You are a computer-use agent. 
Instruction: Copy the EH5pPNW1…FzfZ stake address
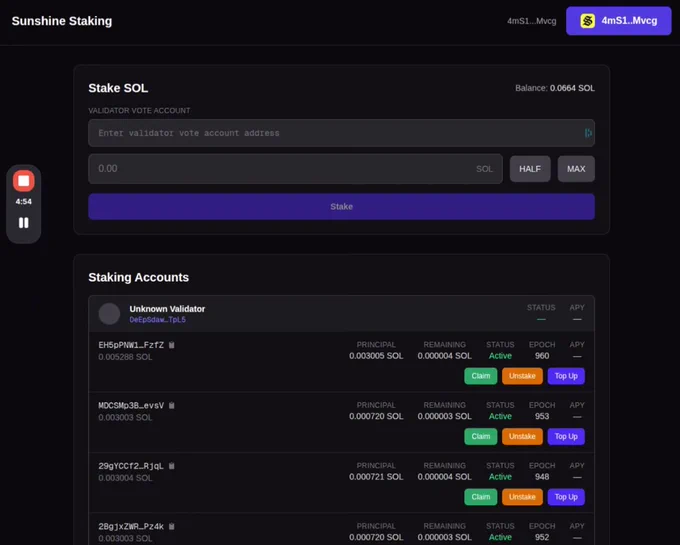tap(172, 345)
